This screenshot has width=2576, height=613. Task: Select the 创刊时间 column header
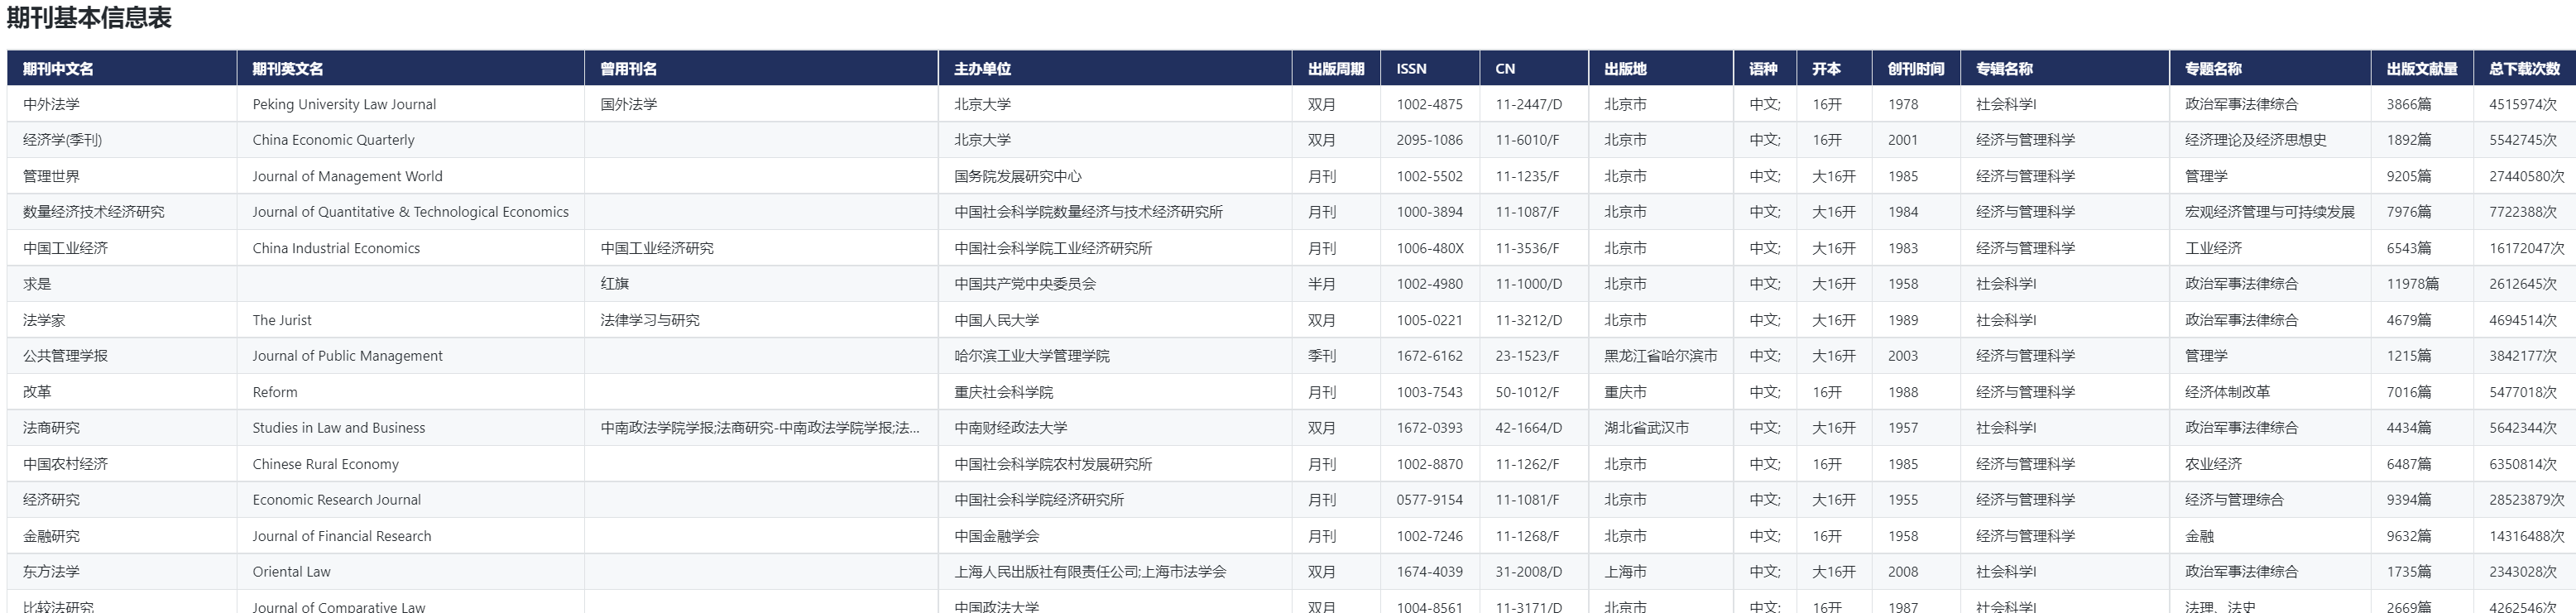coord(1916,68)
